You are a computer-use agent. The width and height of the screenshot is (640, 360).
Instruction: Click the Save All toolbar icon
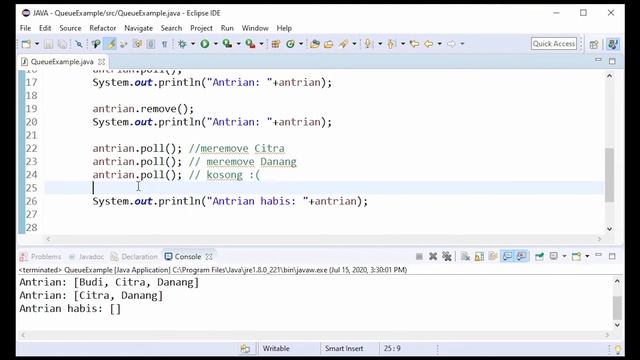tap(62, 44)
